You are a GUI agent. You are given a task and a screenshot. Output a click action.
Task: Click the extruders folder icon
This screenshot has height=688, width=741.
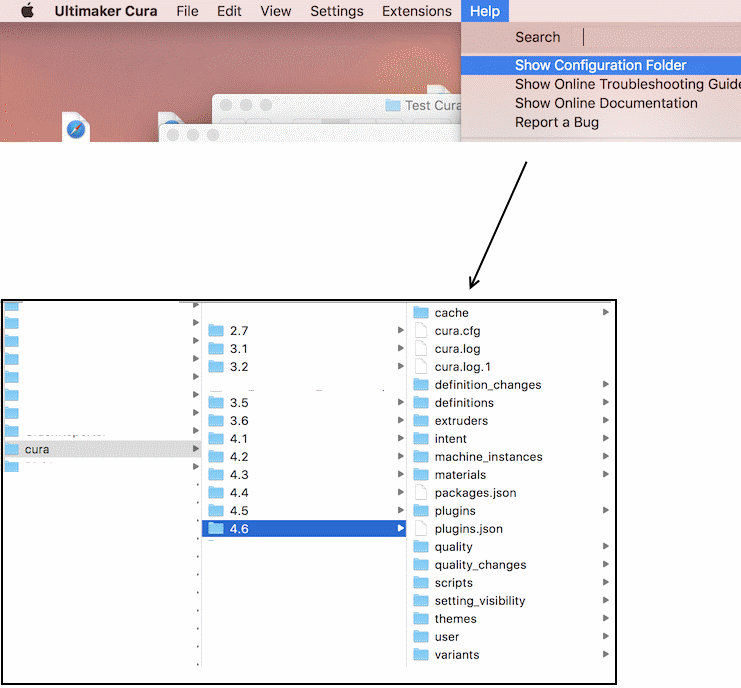(421, 420)
